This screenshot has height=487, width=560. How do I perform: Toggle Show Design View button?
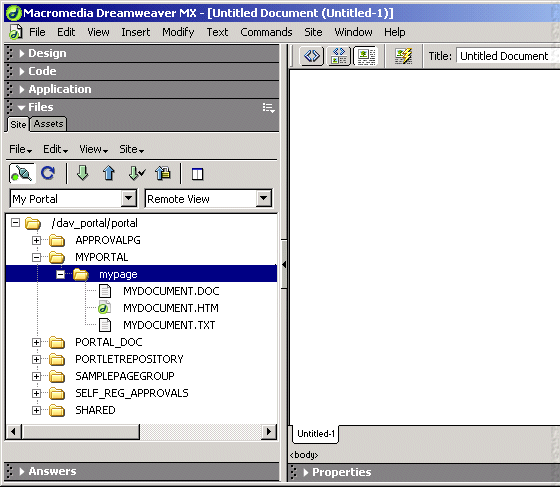[366, 56]
